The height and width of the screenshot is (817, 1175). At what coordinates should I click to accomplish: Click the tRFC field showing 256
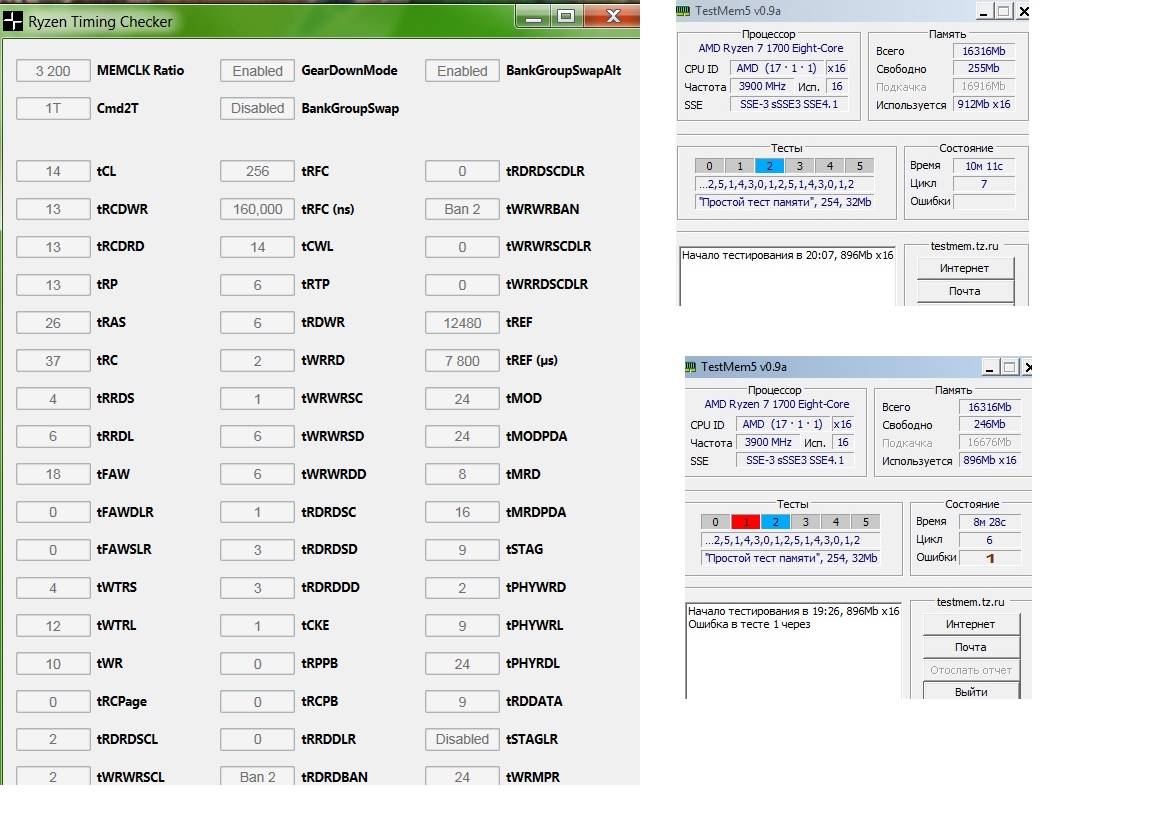coord(257,171)
